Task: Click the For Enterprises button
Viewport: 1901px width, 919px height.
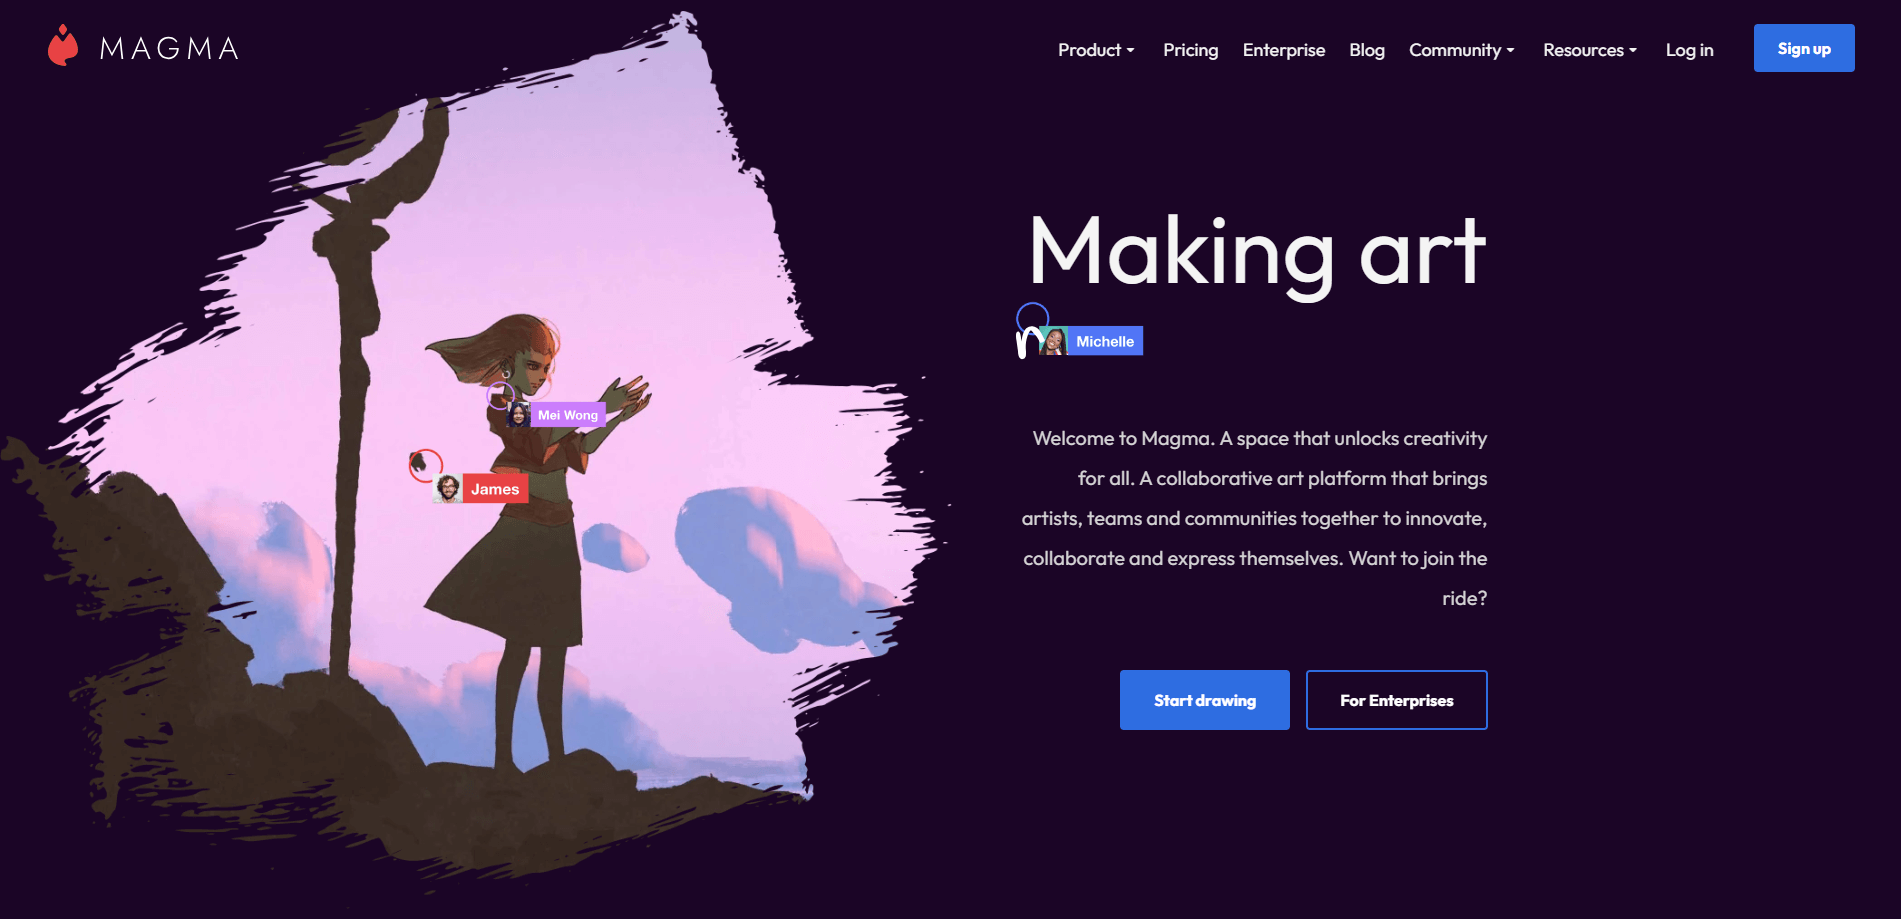Action: pyautogui.click(x=1396, y=700)
